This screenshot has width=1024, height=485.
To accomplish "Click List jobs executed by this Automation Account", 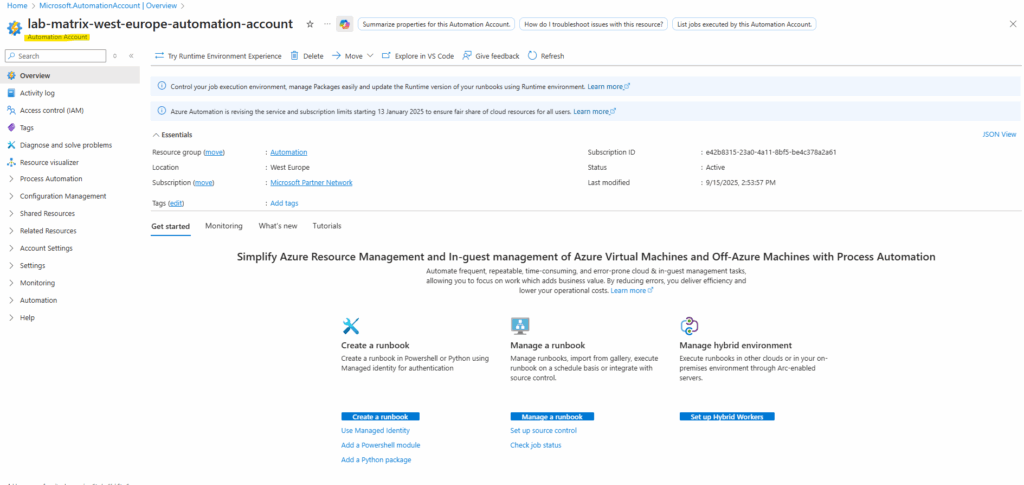I will coord(744,24).
